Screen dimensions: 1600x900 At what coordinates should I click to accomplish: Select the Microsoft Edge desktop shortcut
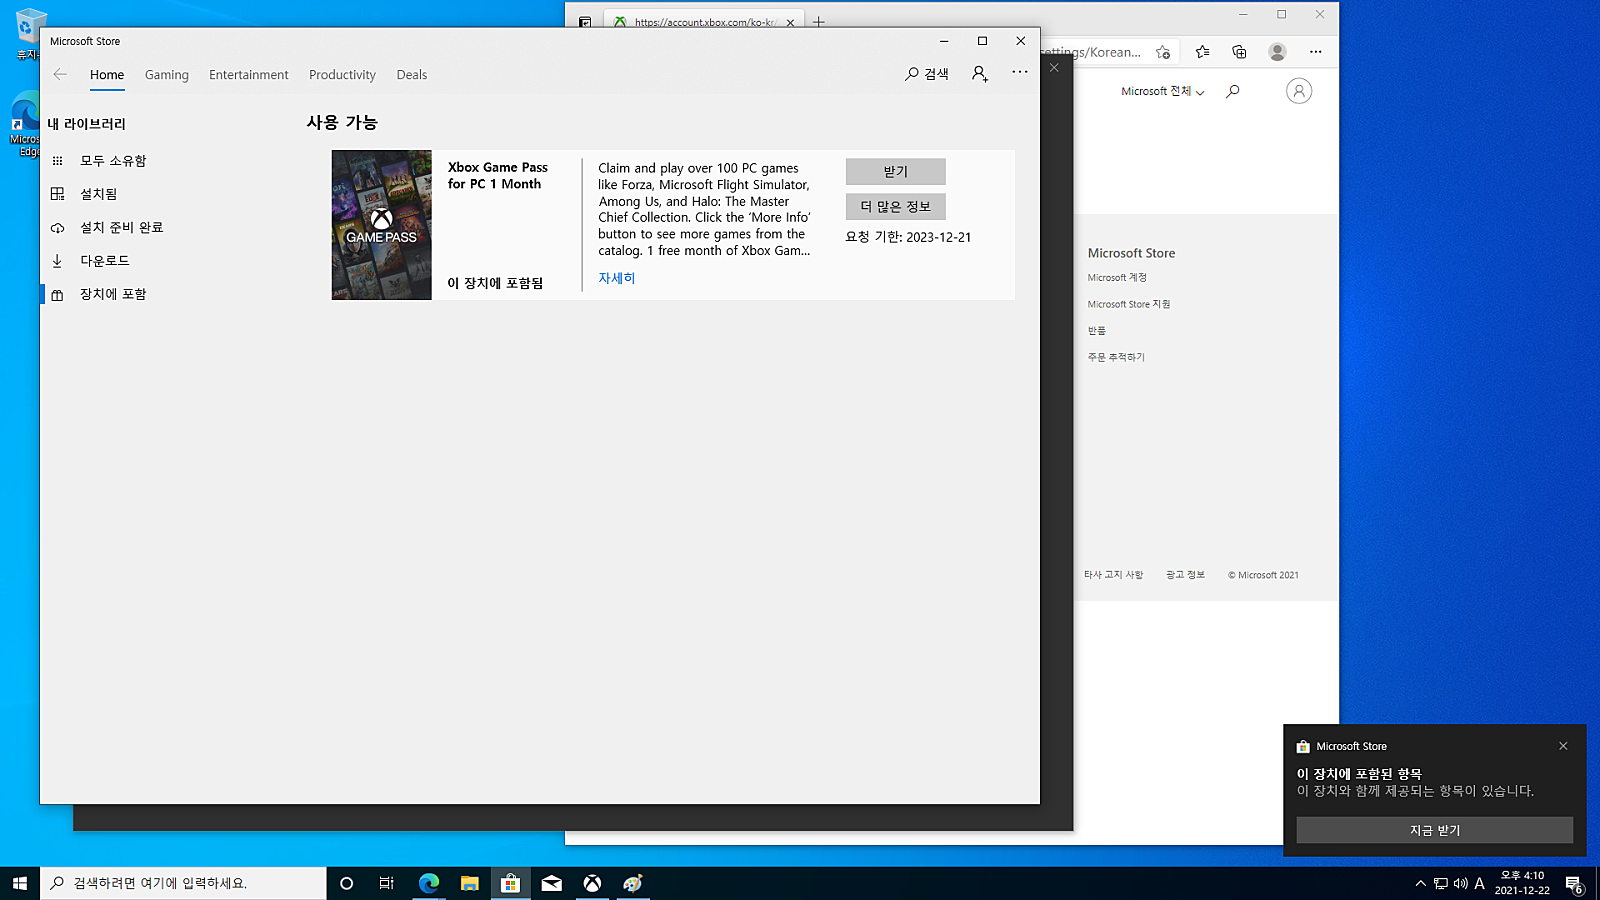(x=24, y=125)
